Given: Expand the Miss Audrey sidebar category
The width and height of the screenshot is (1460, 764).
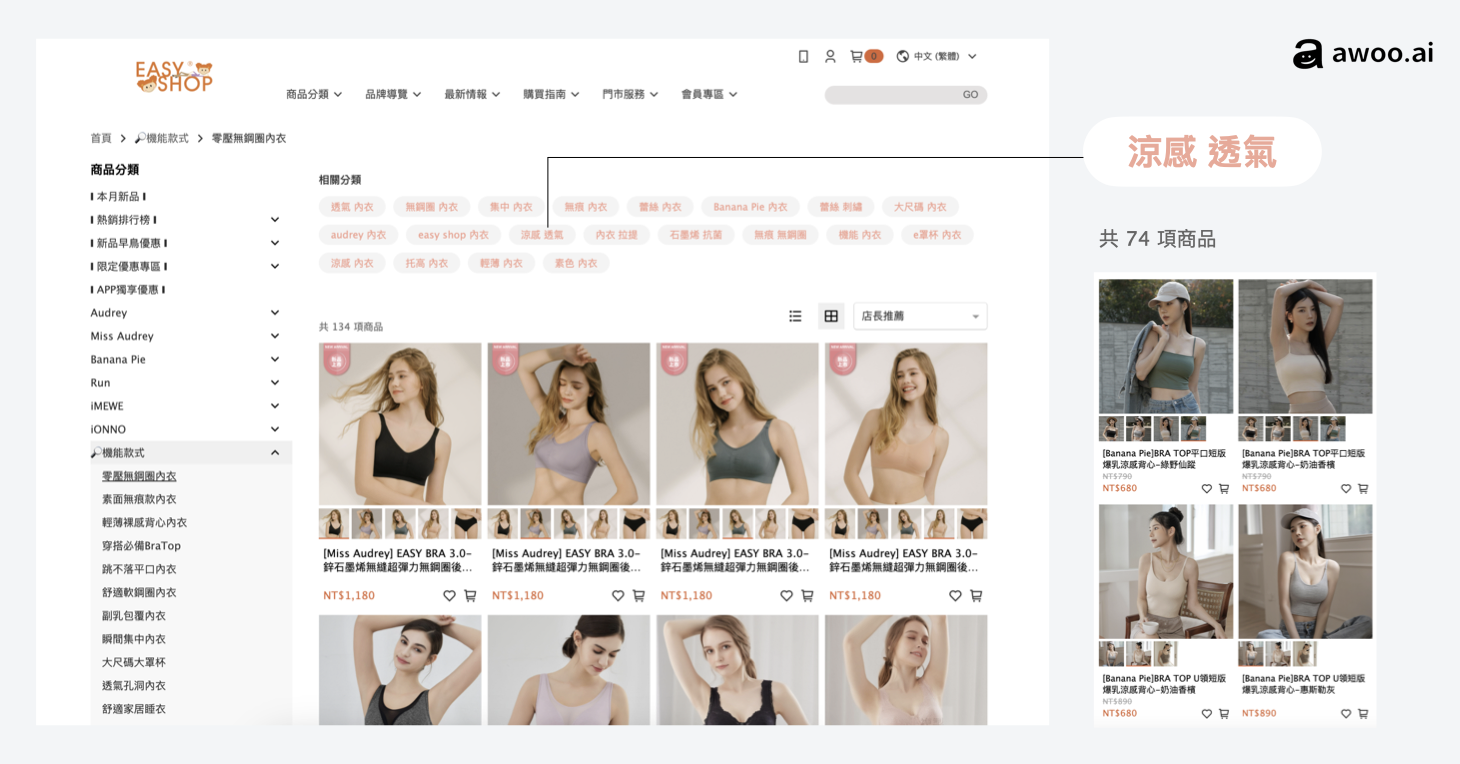Looking at the screenshot, I should pos(275,336).
